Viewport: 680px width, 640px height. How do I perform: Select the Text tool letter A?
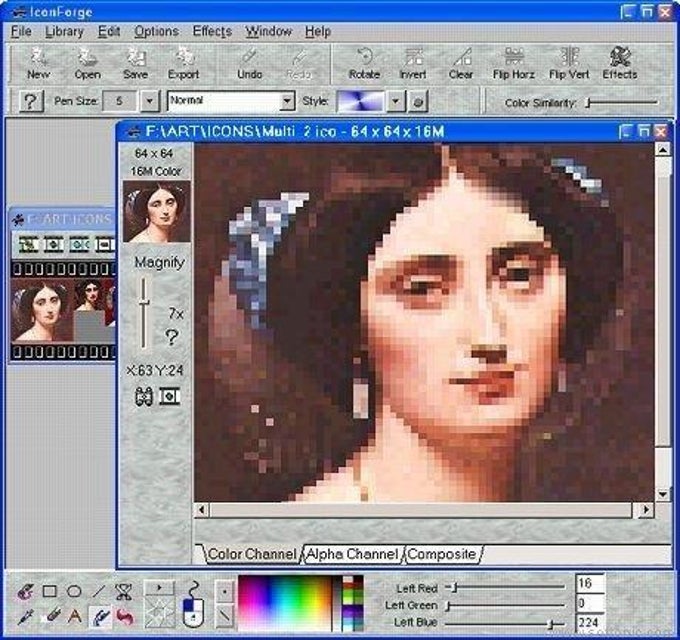click(x=75, y=616)
